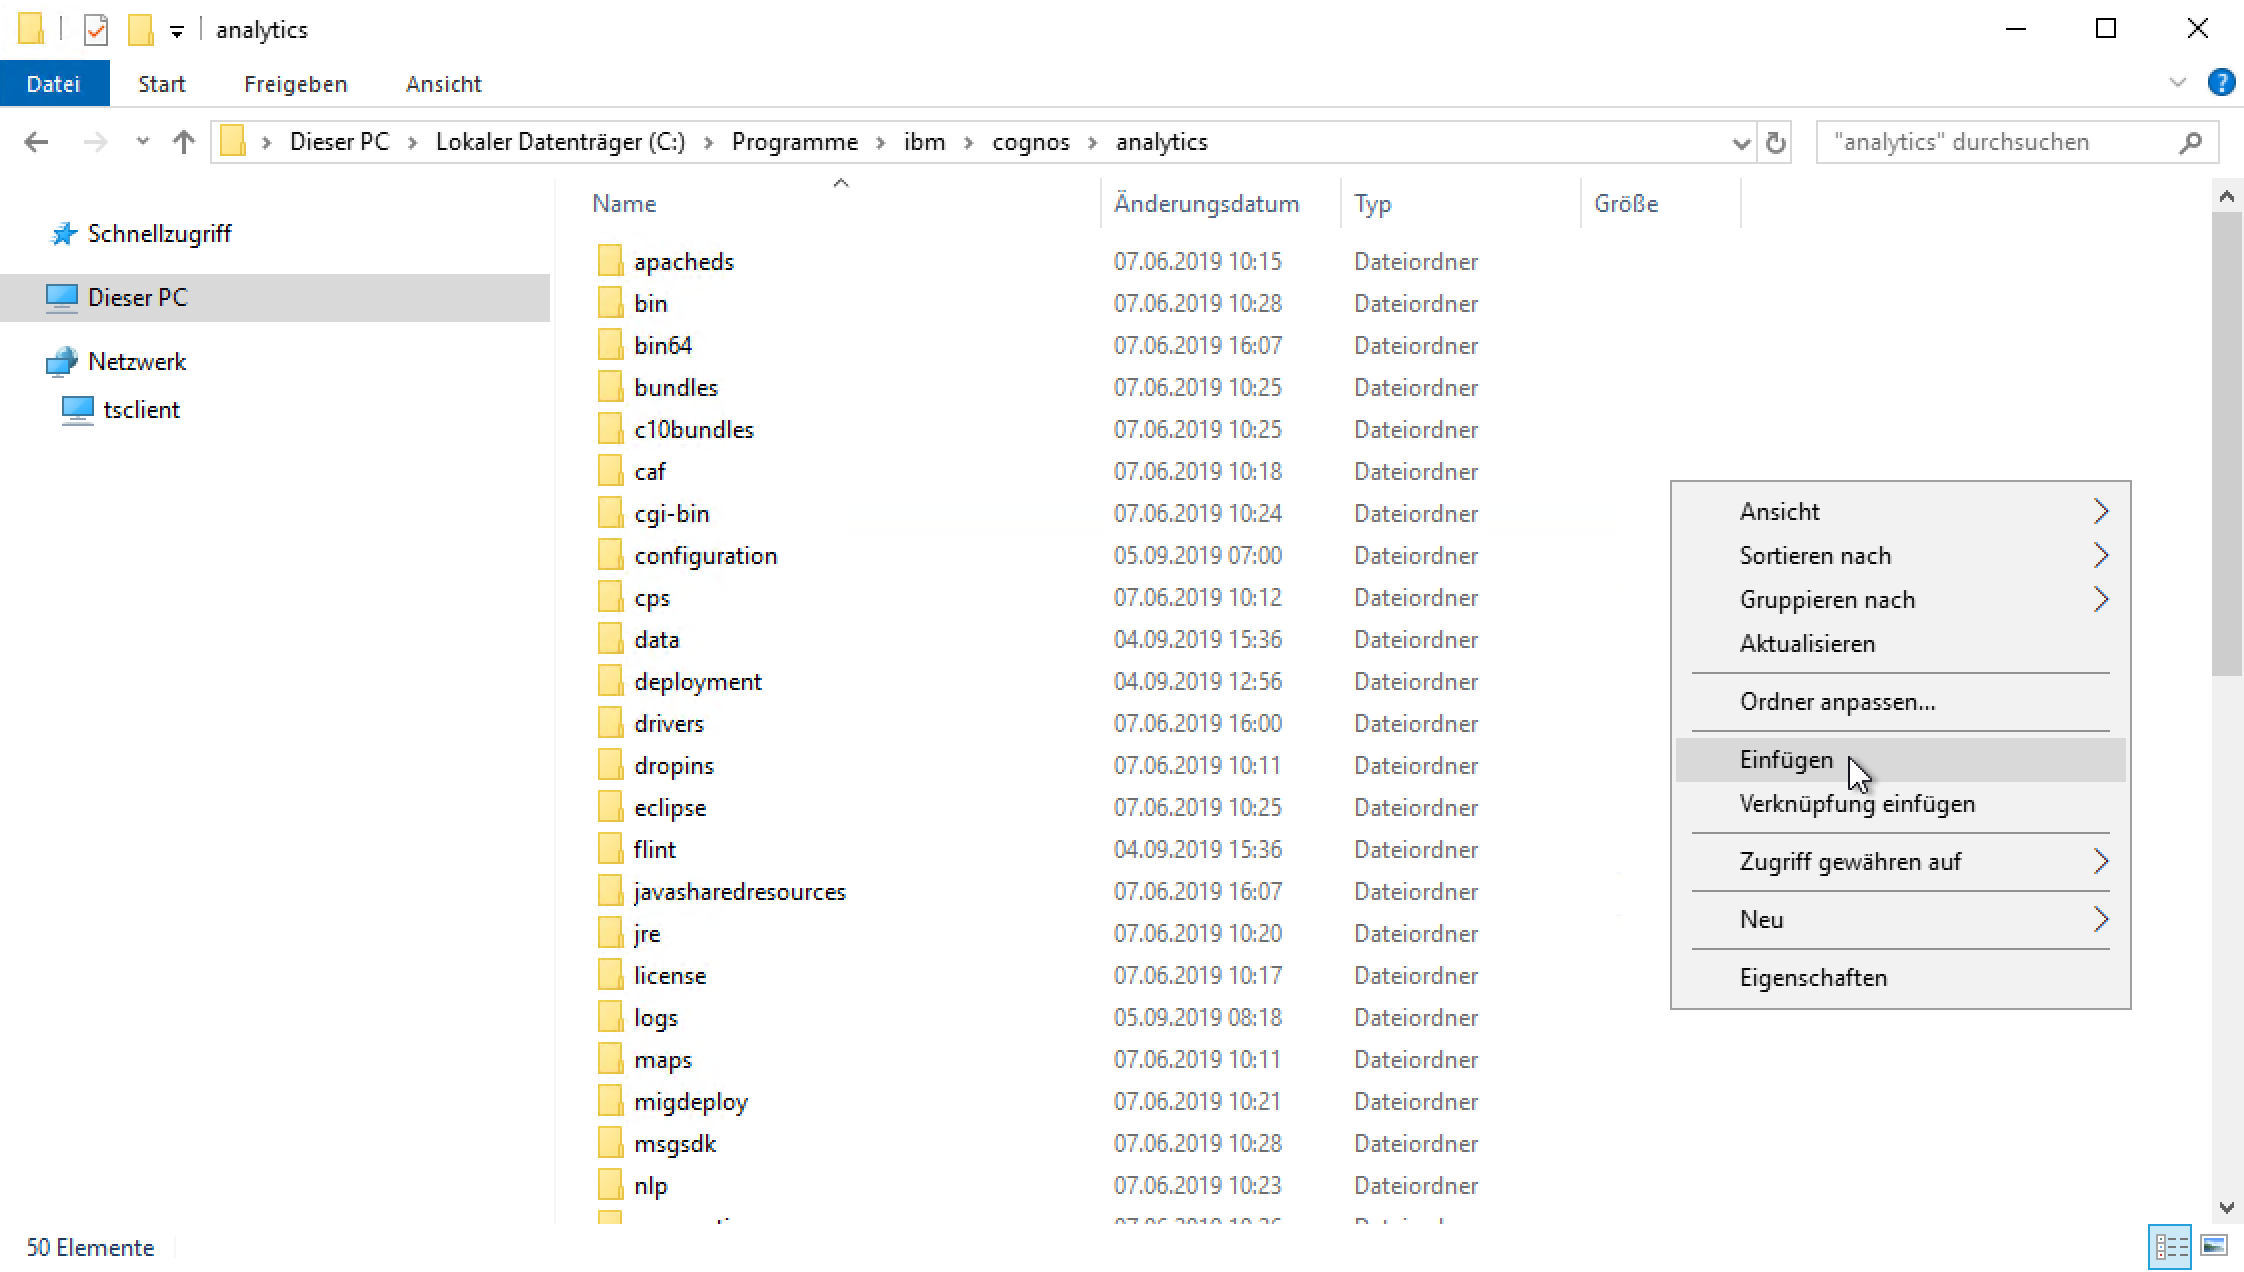
Task: Click the Back navigation arrow
Action: click(x=36, y=142)
